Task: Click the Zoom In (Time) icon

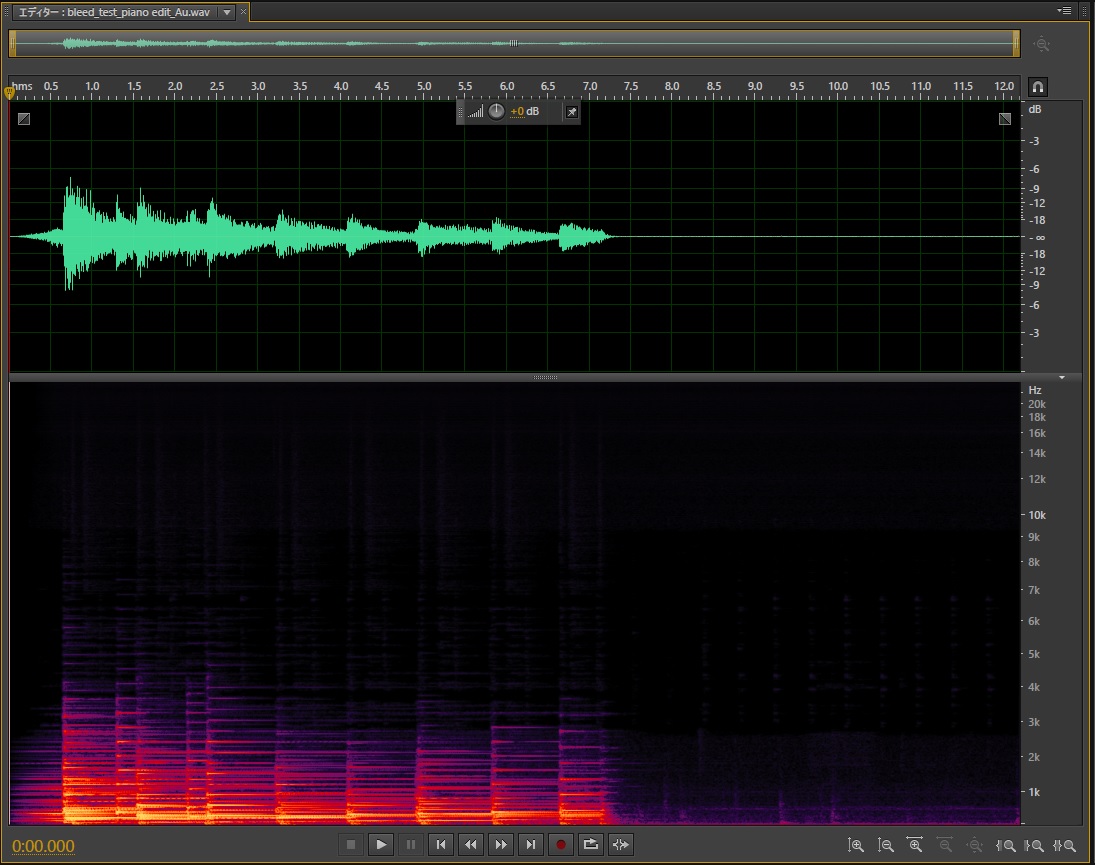Action: point(915,846)
